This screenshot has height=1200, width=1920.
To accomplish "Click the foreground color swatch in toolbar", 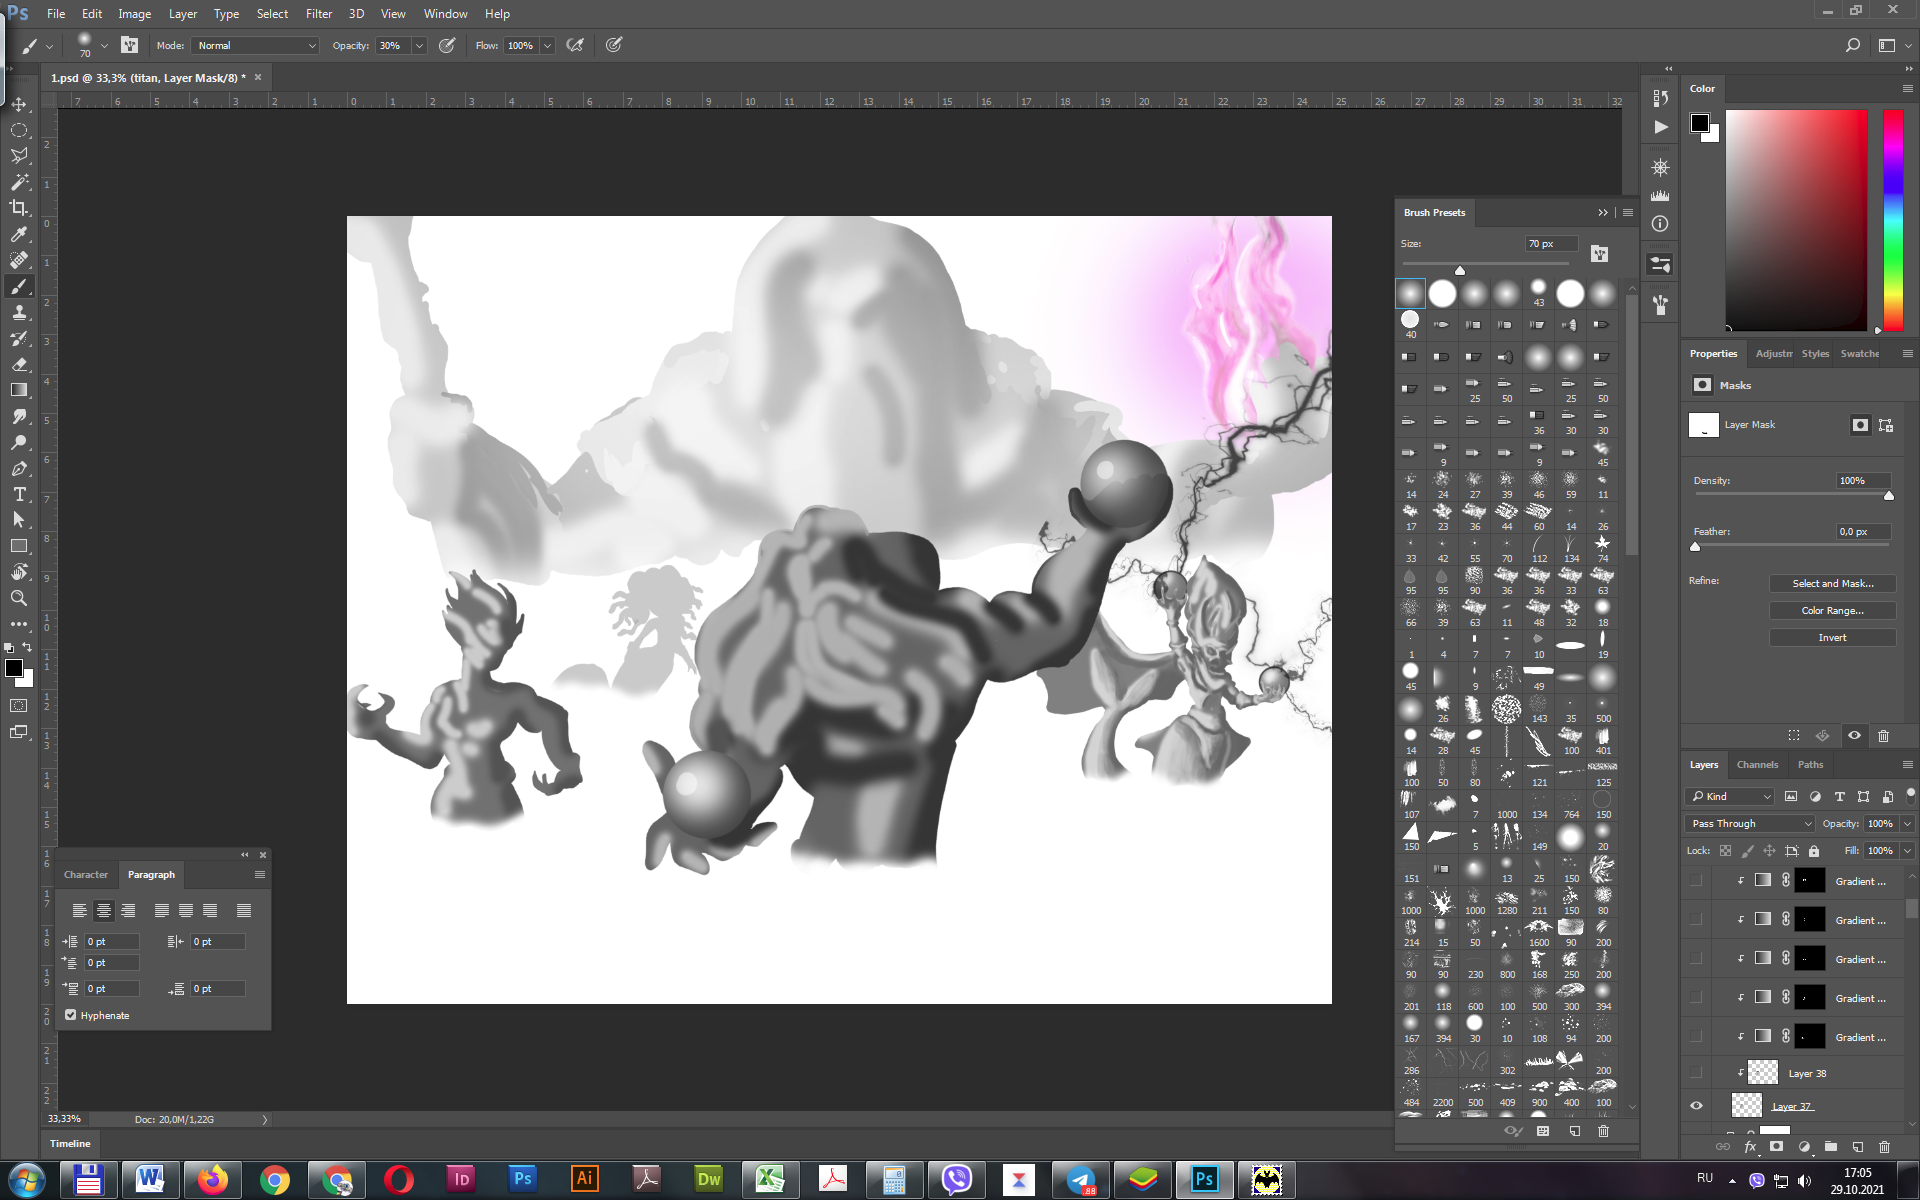I will 14,668.
